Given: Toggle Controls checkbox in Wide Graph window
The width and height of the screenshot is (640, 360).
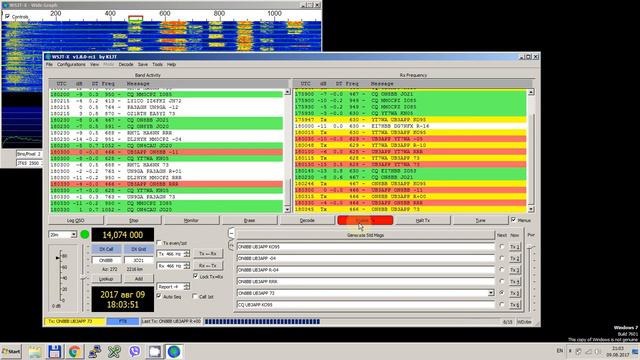Looking at the screenshot, I should (x=7, y=16).
